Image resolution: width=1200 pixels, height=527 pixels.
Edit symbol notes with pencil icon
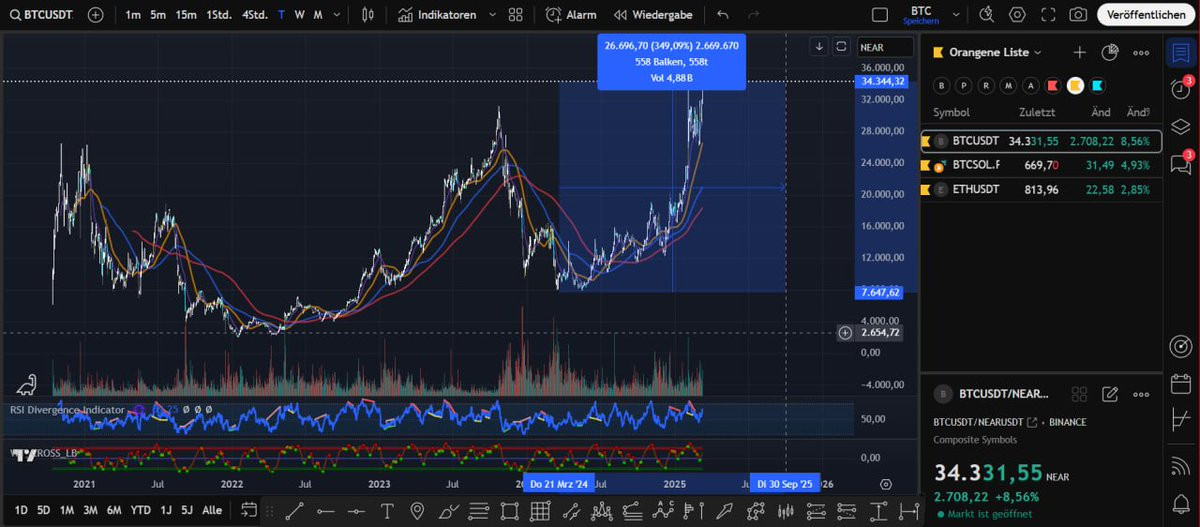(x=1109, y=395)
